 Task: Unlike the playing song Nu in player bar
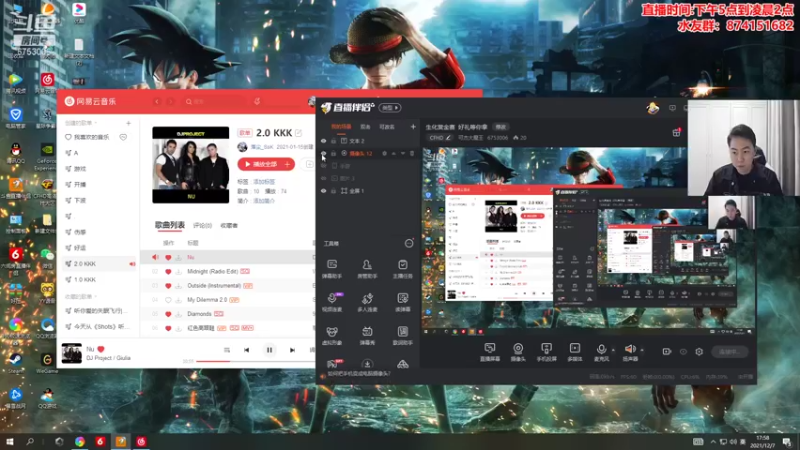click(x=101, y=349)
